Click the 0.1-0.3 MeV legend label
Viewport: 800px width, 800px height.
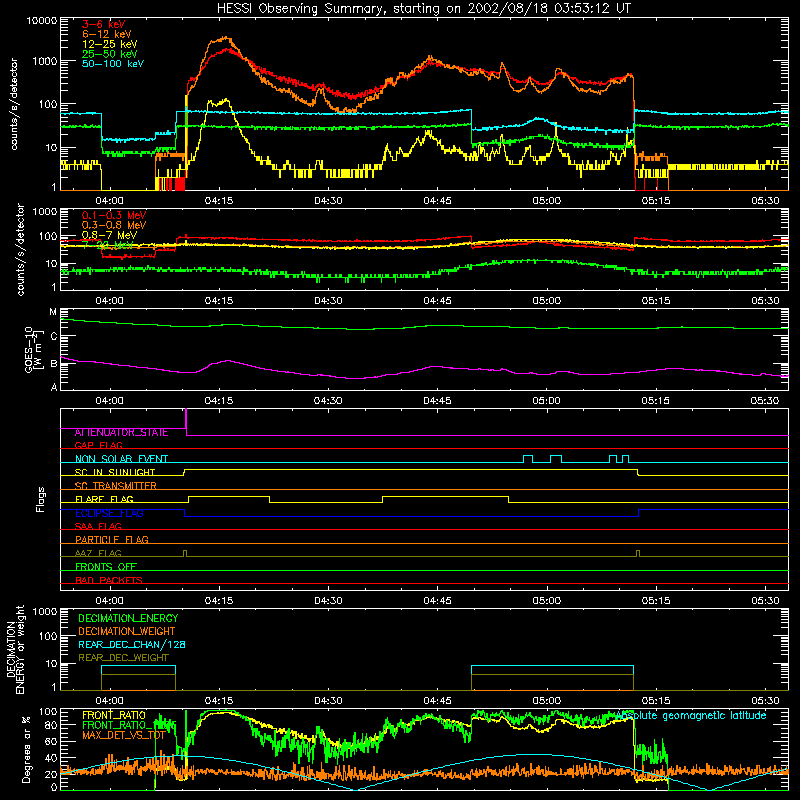[114, 215]
